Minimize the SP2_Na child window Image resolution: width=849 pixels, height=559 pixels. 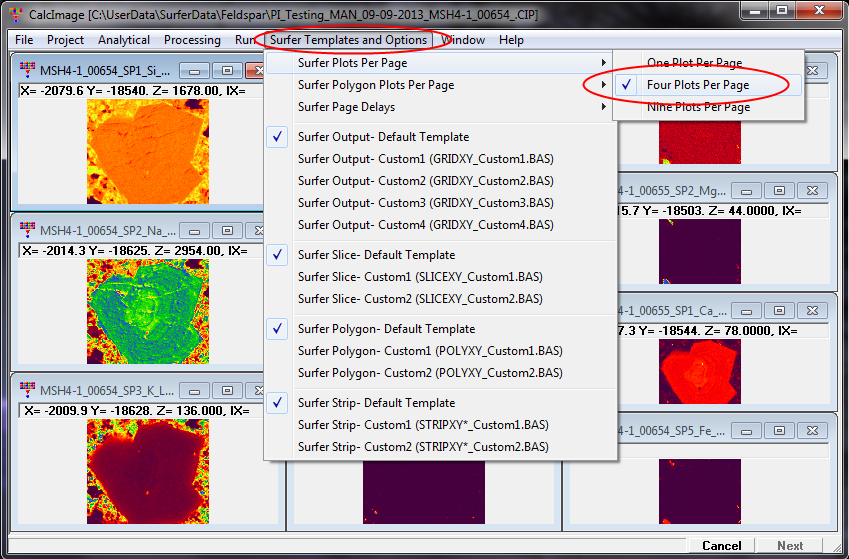coord(196,230)
